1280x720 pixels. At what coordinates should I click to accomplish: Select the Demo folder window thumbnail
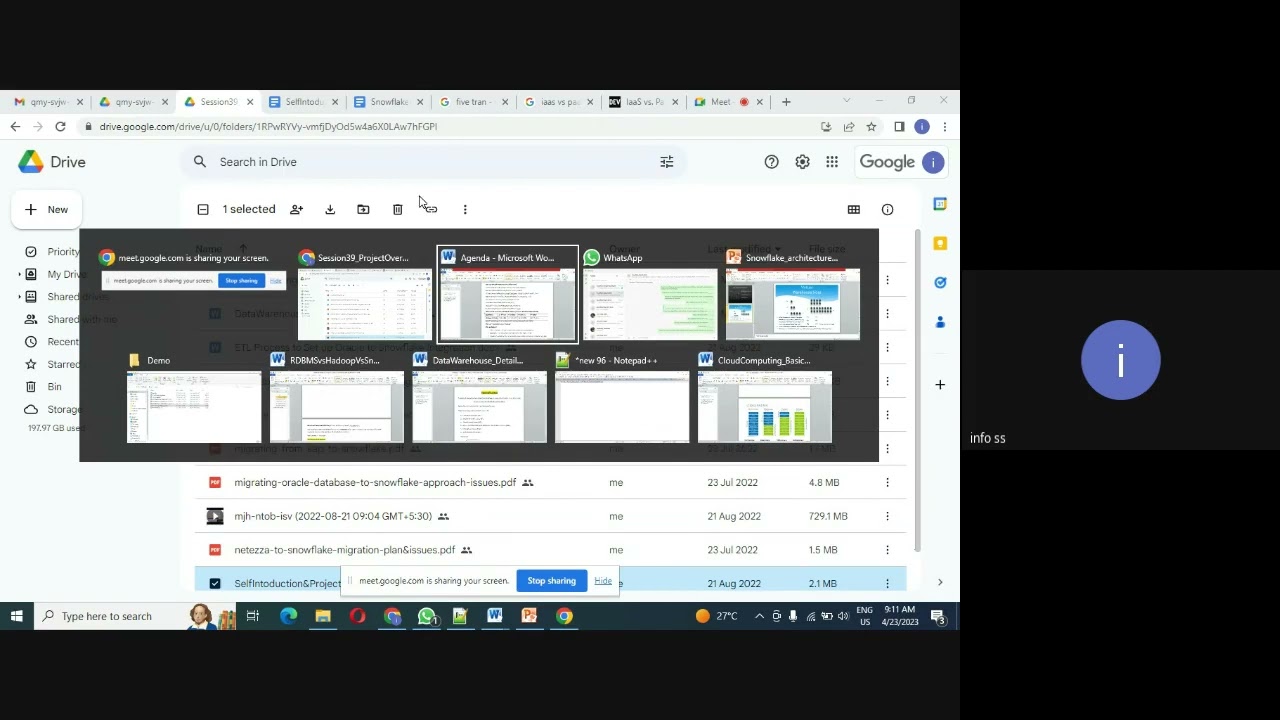point(194,397)
